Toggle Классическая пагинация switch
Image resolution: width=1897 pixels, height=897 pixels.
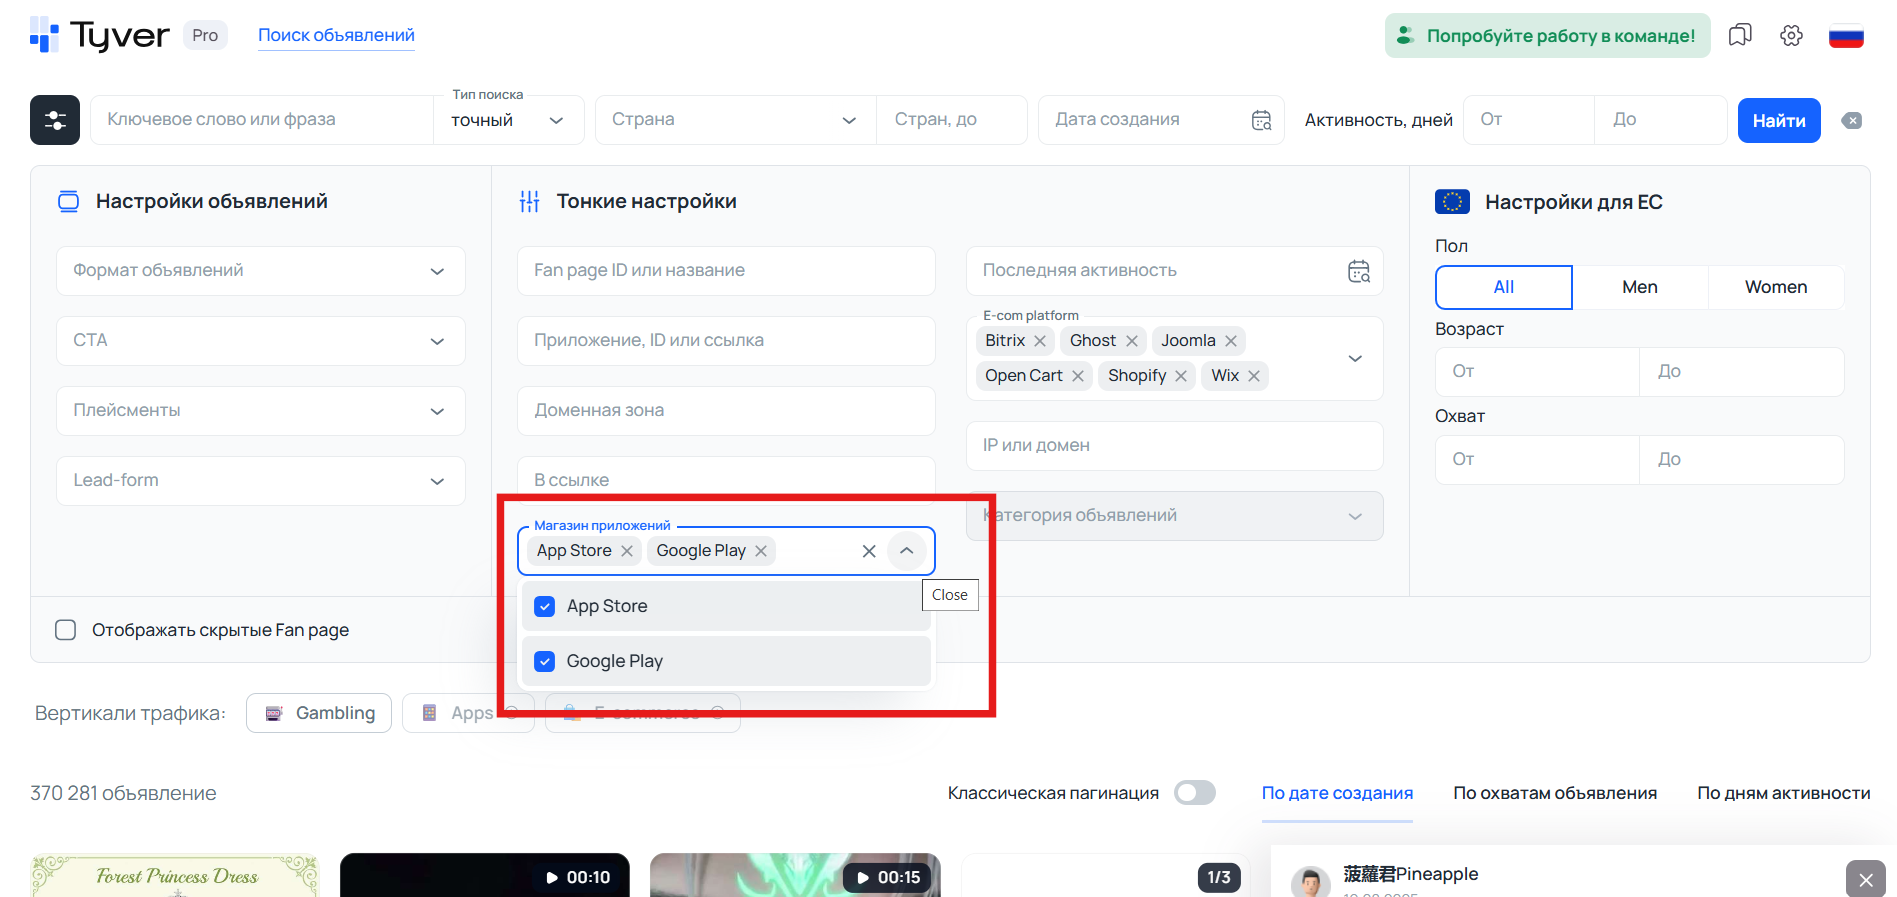[1195, 793]
